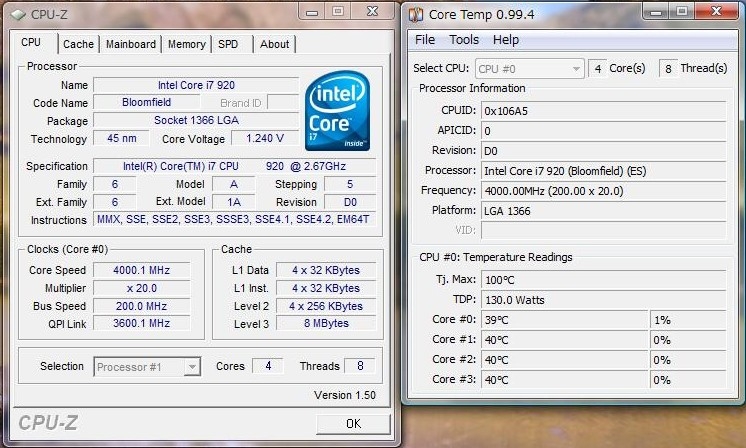Viewport: 746px width, 448px height.
Task: Click the Core(s) count box in Core Temp
Action: click(x=598, y=69)
